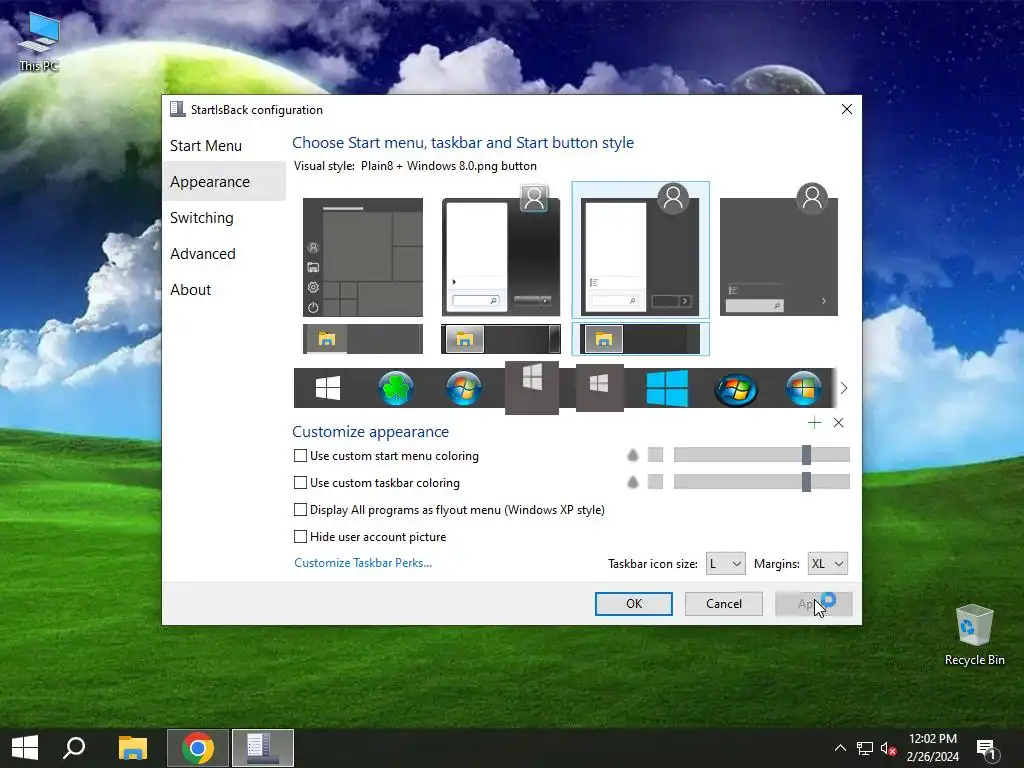This screenshot has width=1024, height=768.
Task: Select Plain8 start menu style thumbnail
Action: [640, 249]
